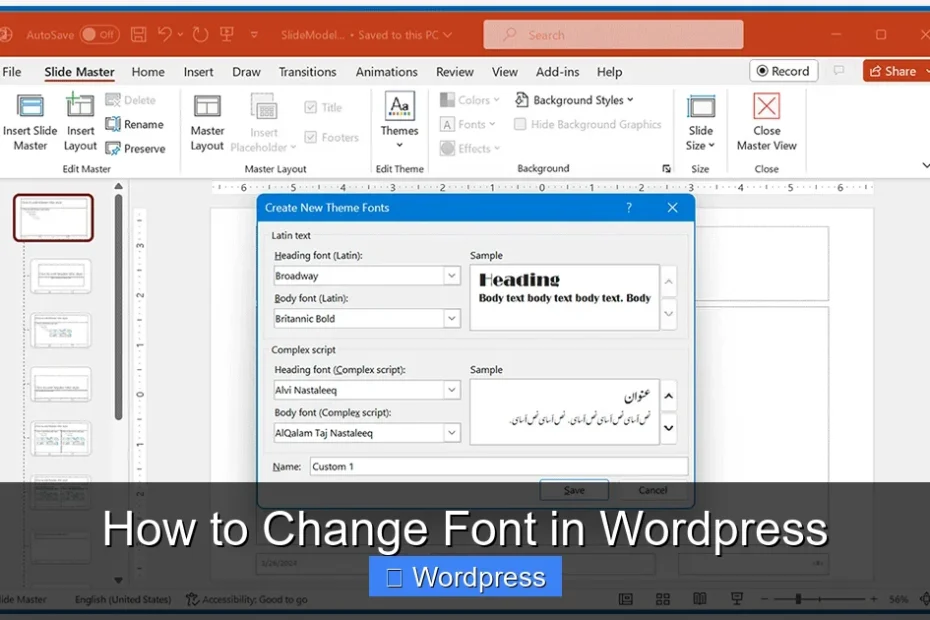This screenshot has height=620, width=930.
Task: Switch to the Draw tab
Action: pos(246,72)
